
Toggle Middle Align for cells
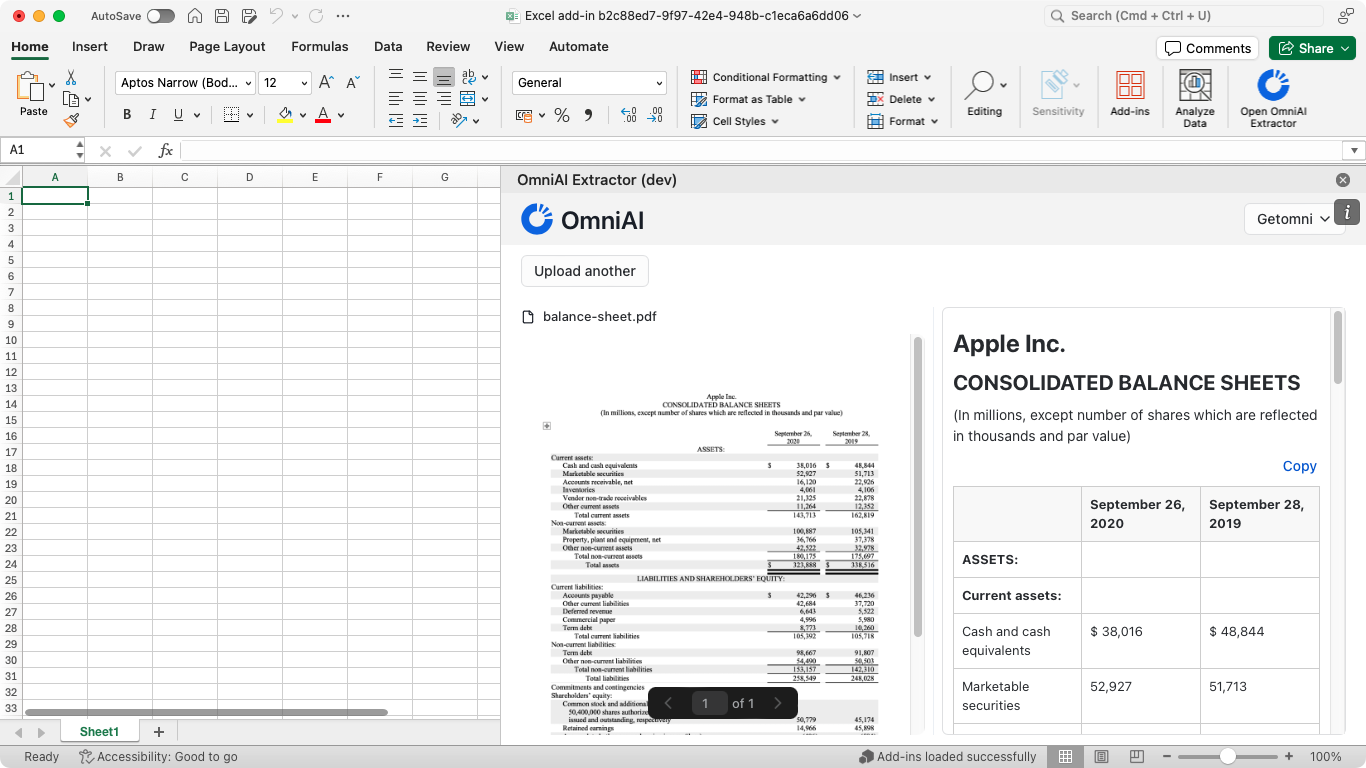point(419,77)
